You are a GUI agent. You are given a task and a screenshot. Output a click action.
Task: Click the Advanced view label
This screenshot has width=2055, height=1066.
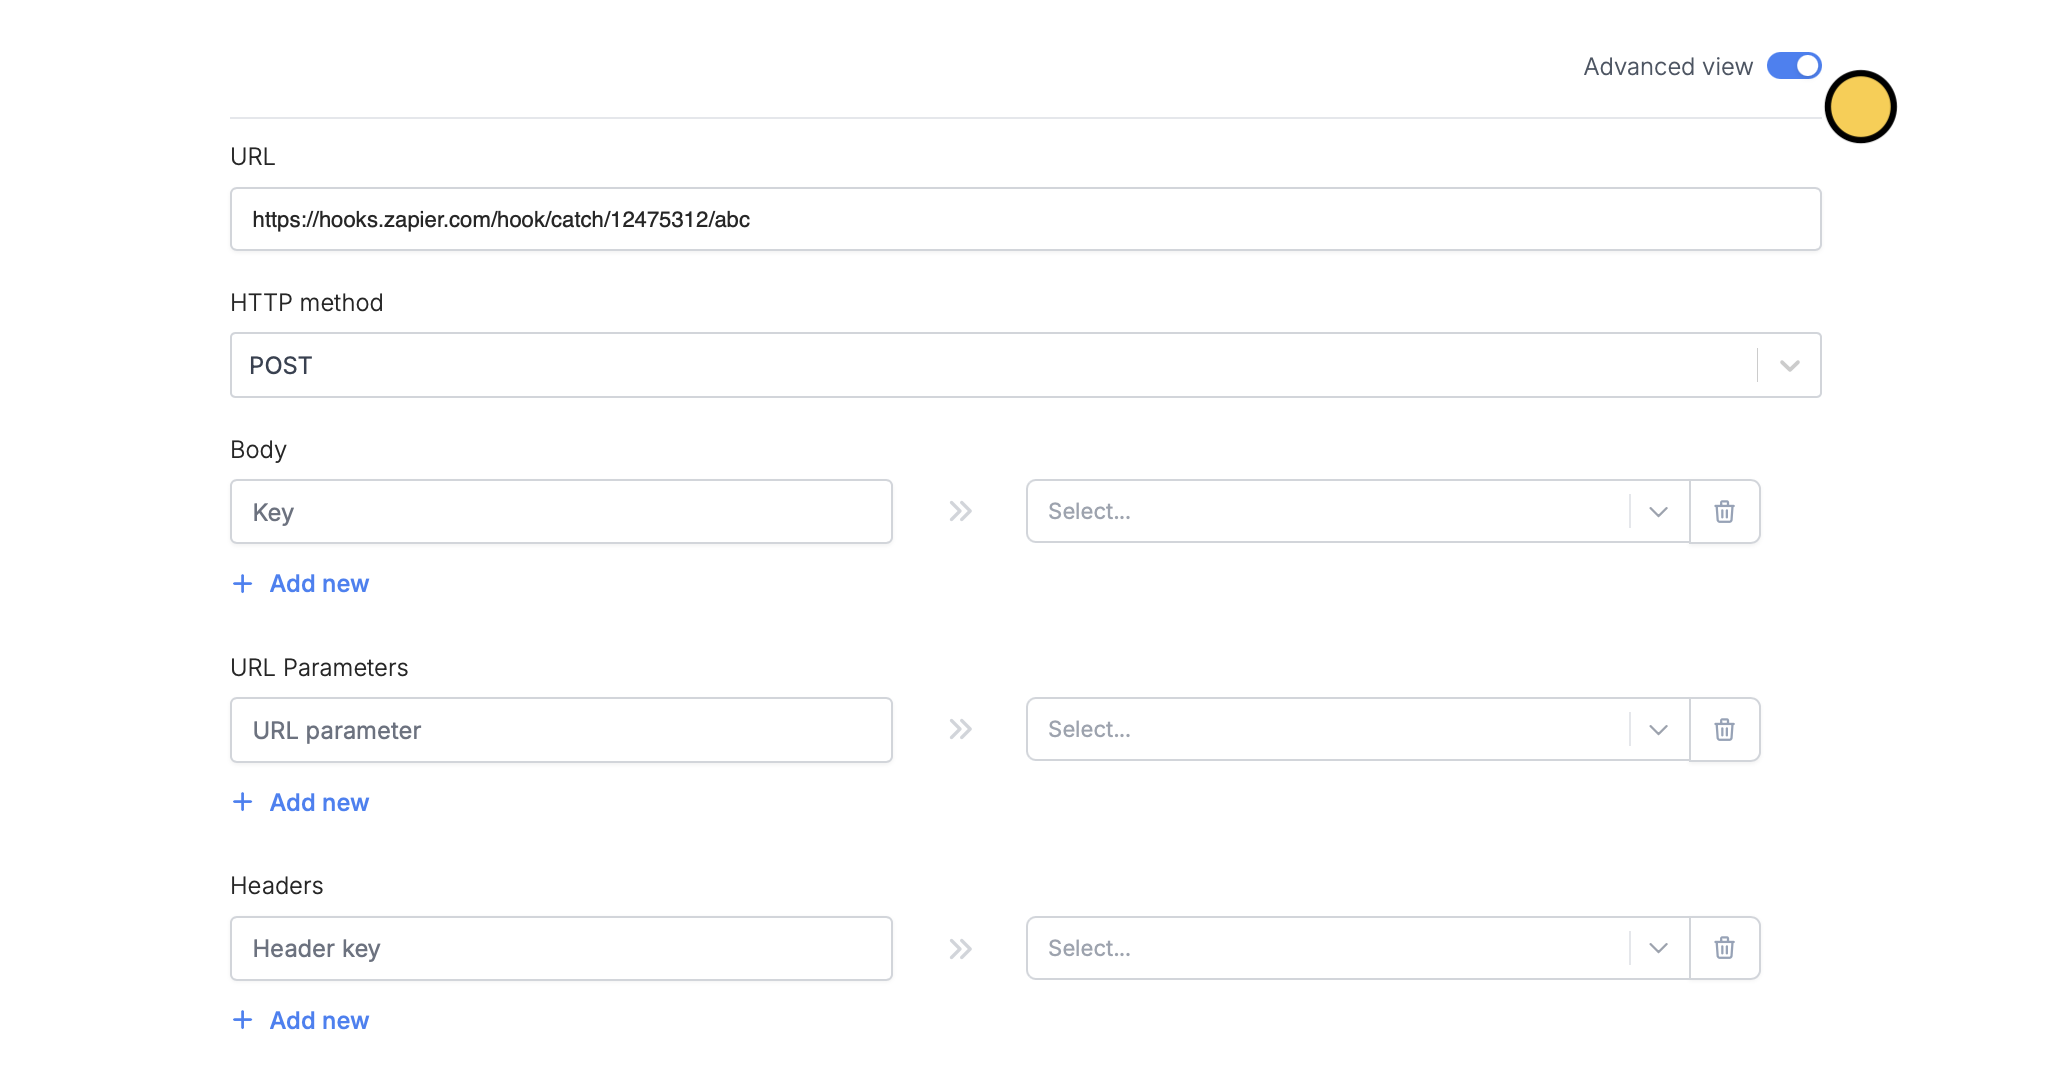coord(1667,66)
